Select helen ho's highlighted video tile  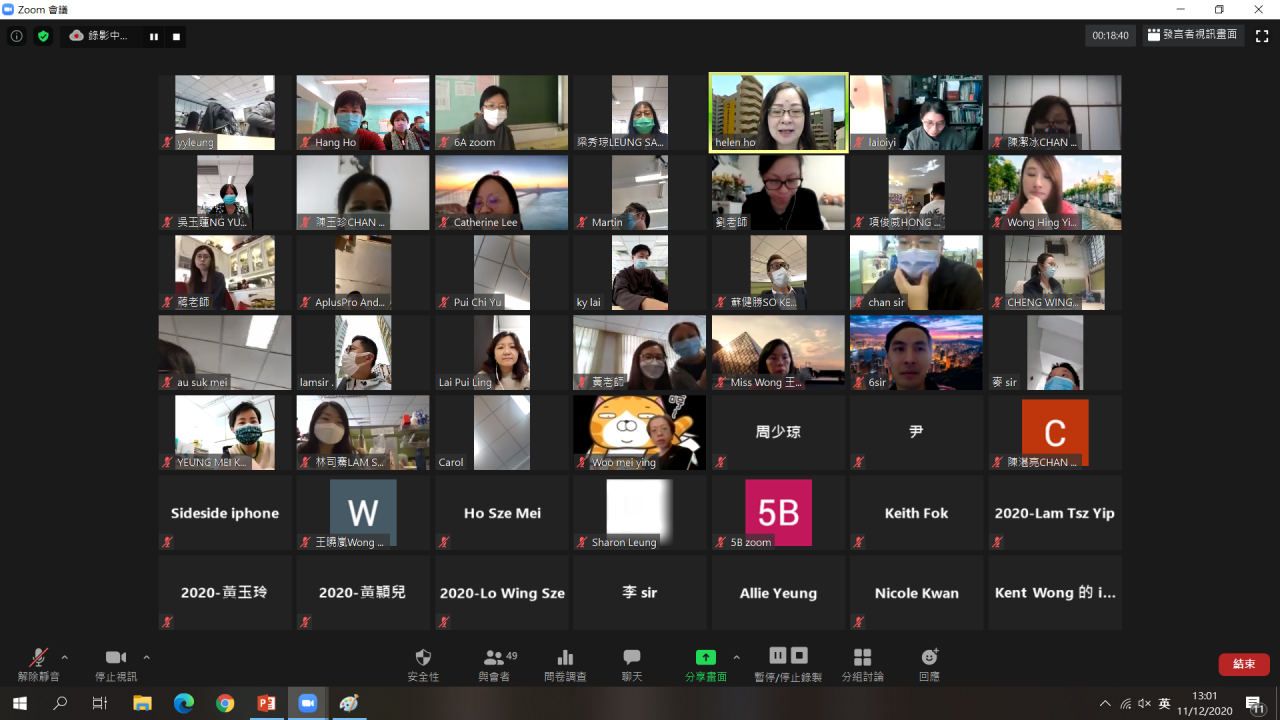tap(778, 112)
